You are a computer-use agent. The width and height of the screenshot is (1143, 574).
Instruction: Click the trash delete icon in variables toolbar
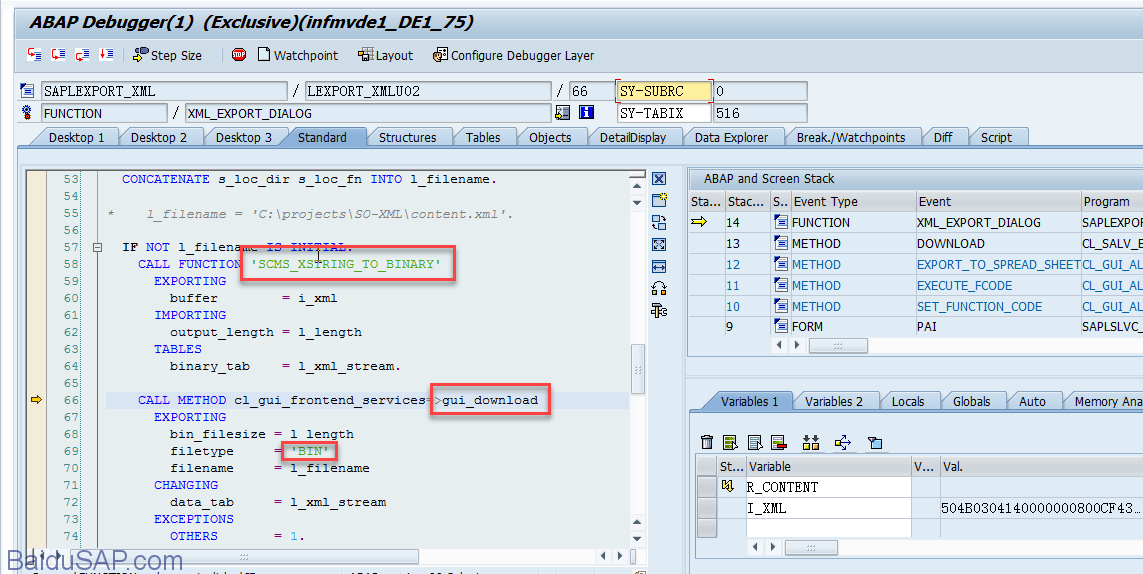point(706,442)
